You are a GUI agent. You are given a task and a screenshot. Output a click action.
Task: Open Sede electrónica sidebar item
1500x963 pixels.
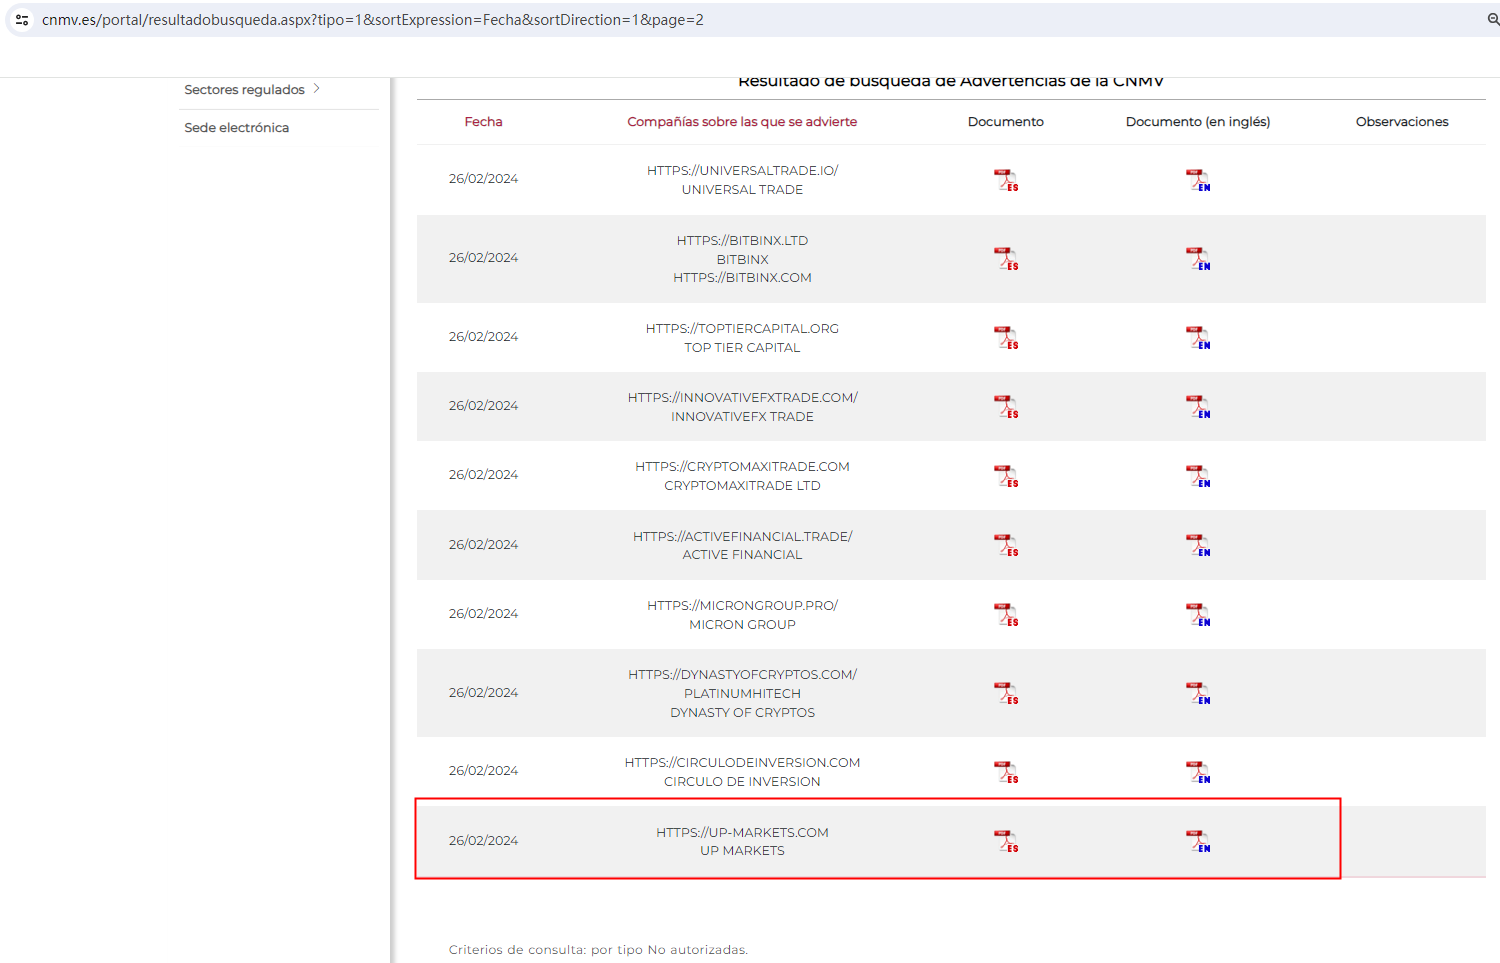click(x=237, y=128)
